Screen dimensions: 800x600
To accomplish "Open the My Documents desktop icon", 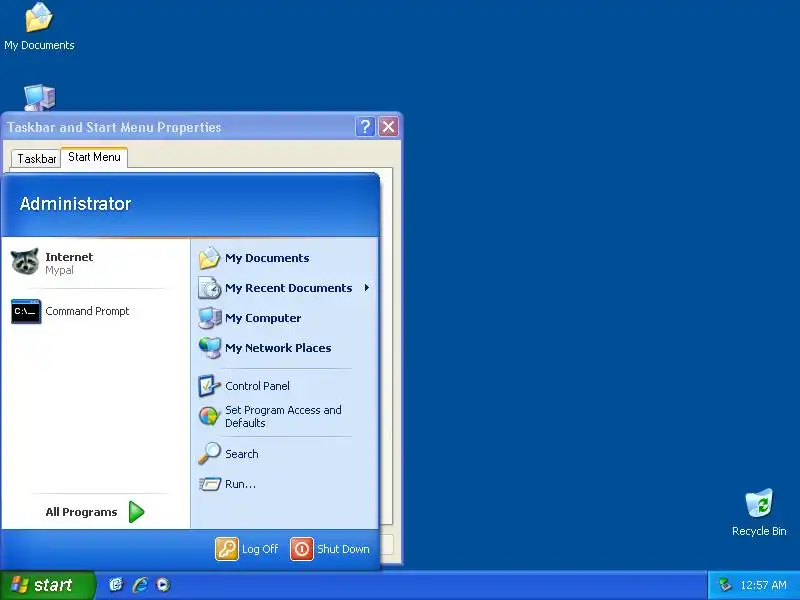I will [39, 27].
